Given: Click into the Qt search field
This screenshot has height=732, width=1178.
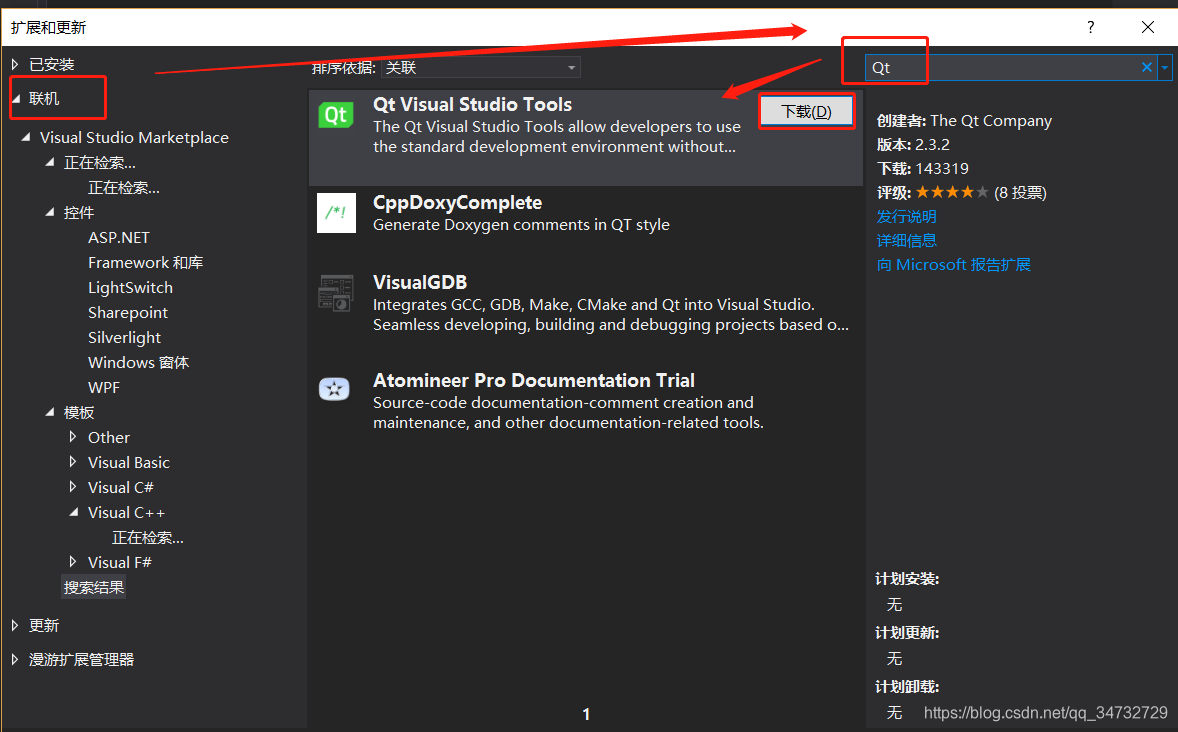Looking at the screenshot, I should click(x=1001, y=68).
